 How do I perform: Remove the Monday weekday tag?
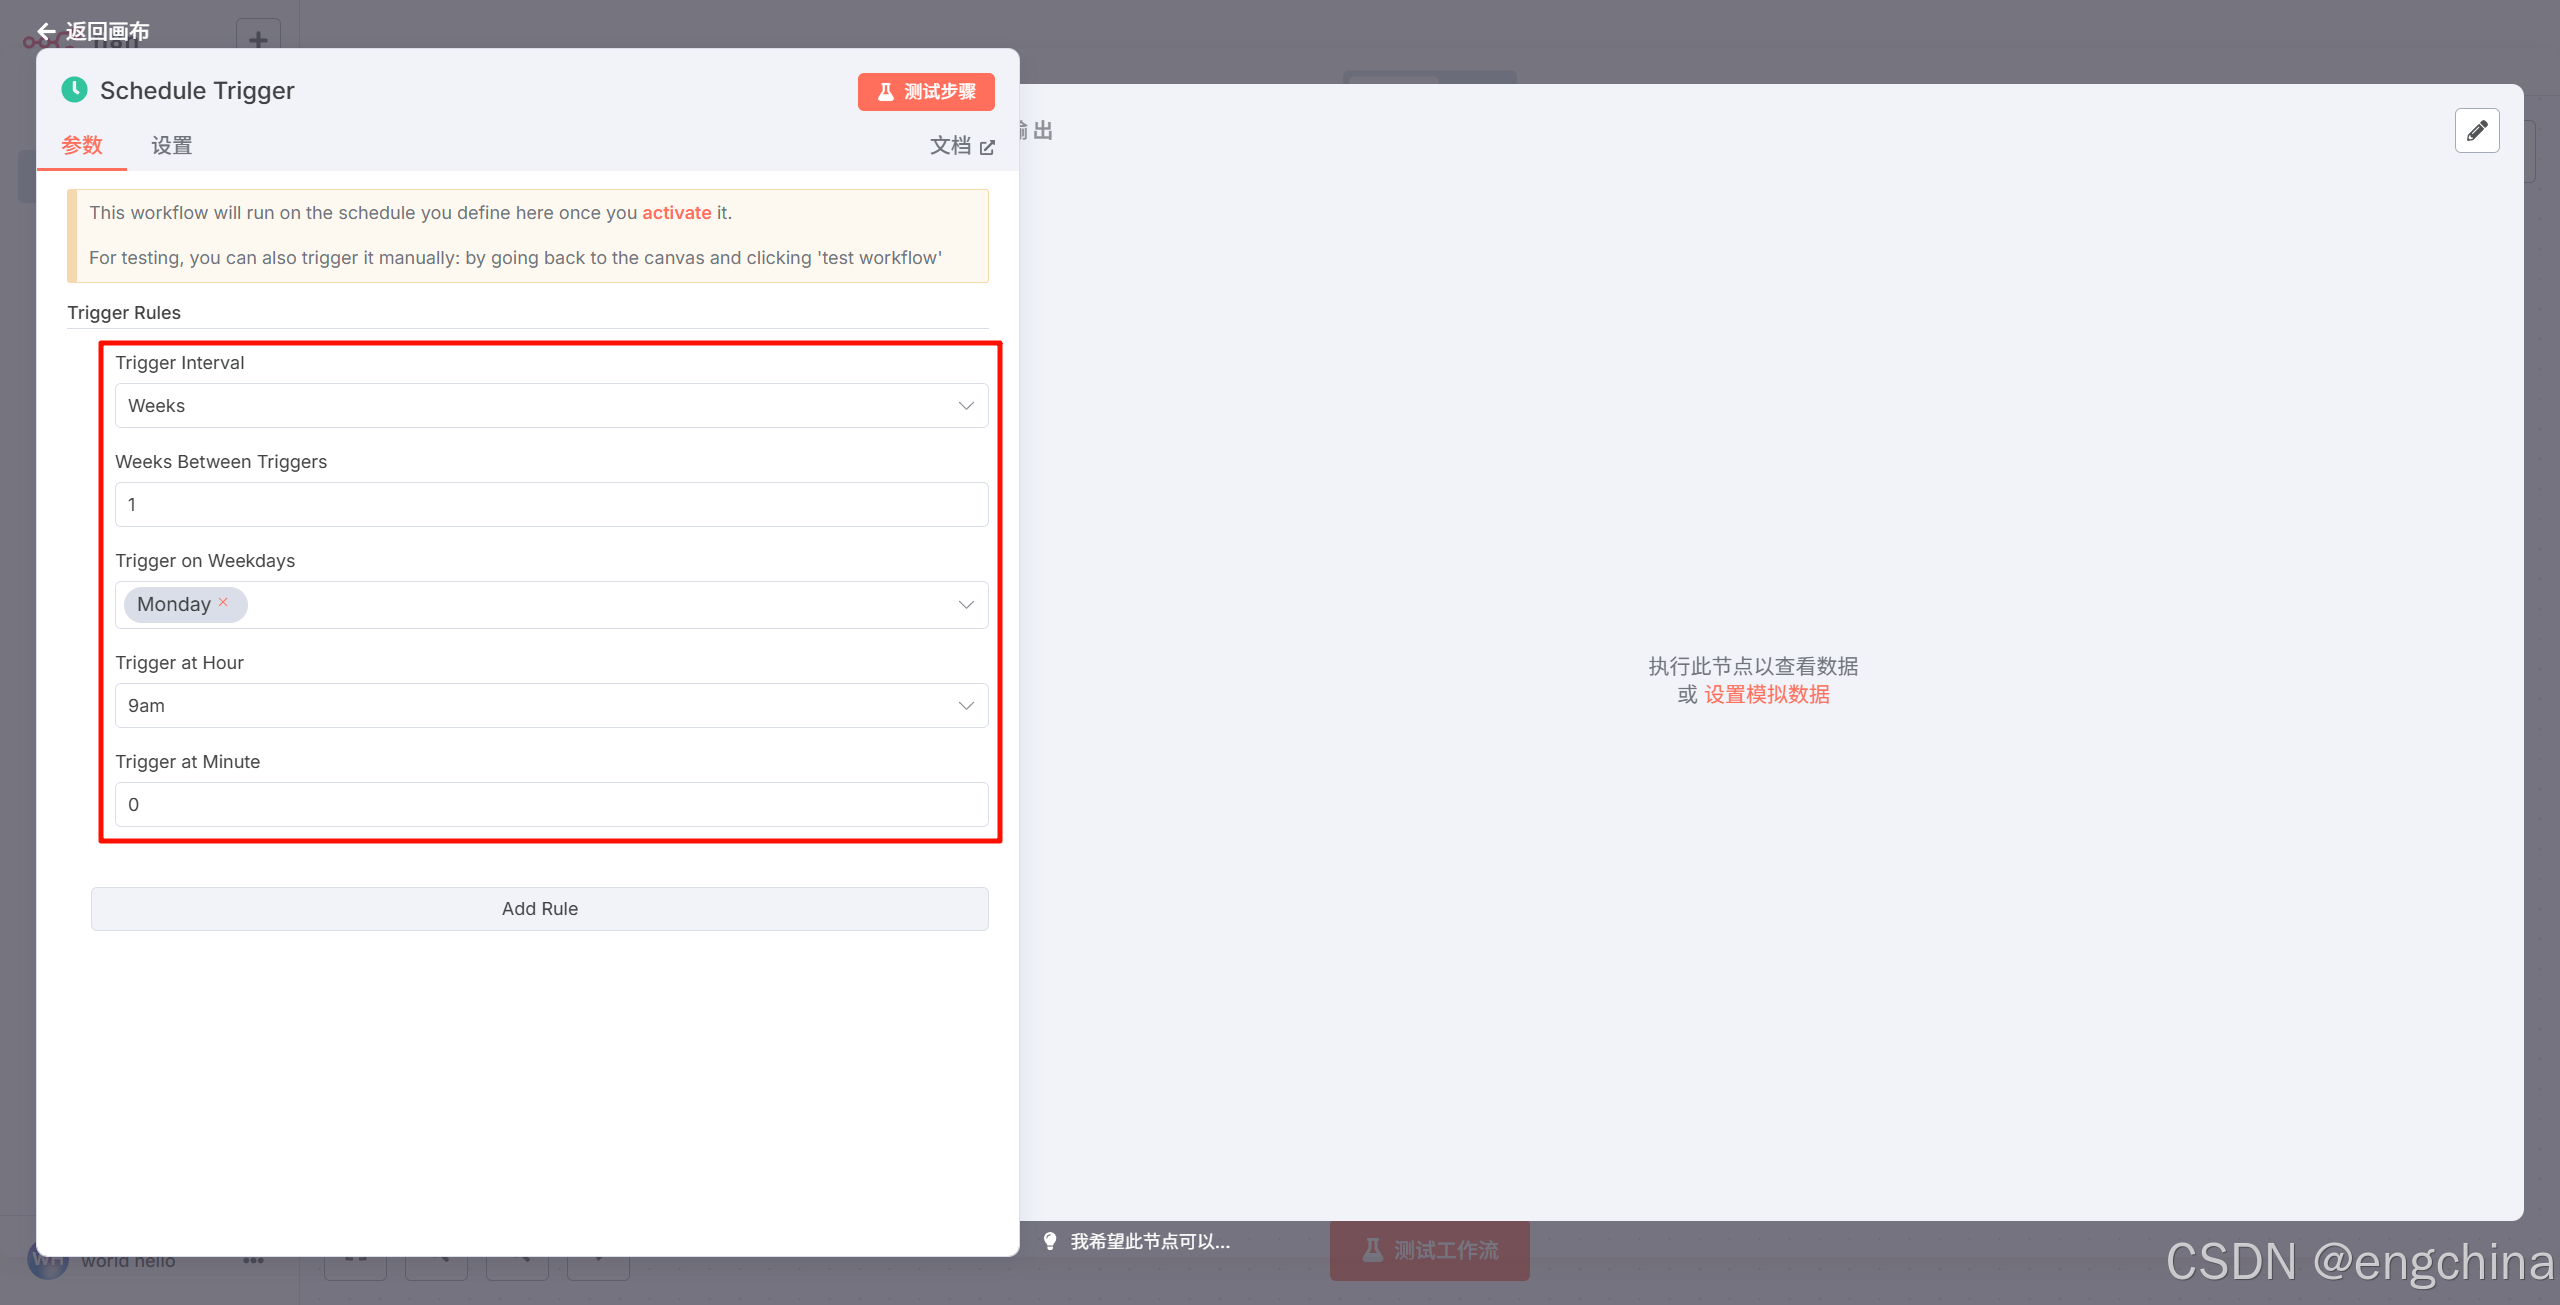(x=223, y=602)
